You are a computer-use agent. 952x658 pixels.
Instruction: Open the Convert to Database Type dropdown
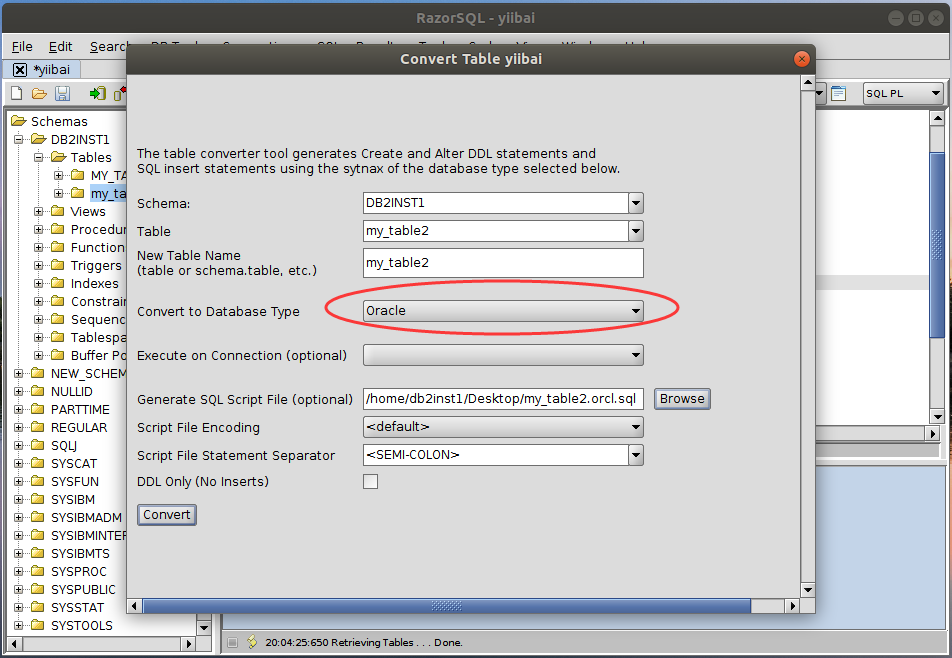503,311
